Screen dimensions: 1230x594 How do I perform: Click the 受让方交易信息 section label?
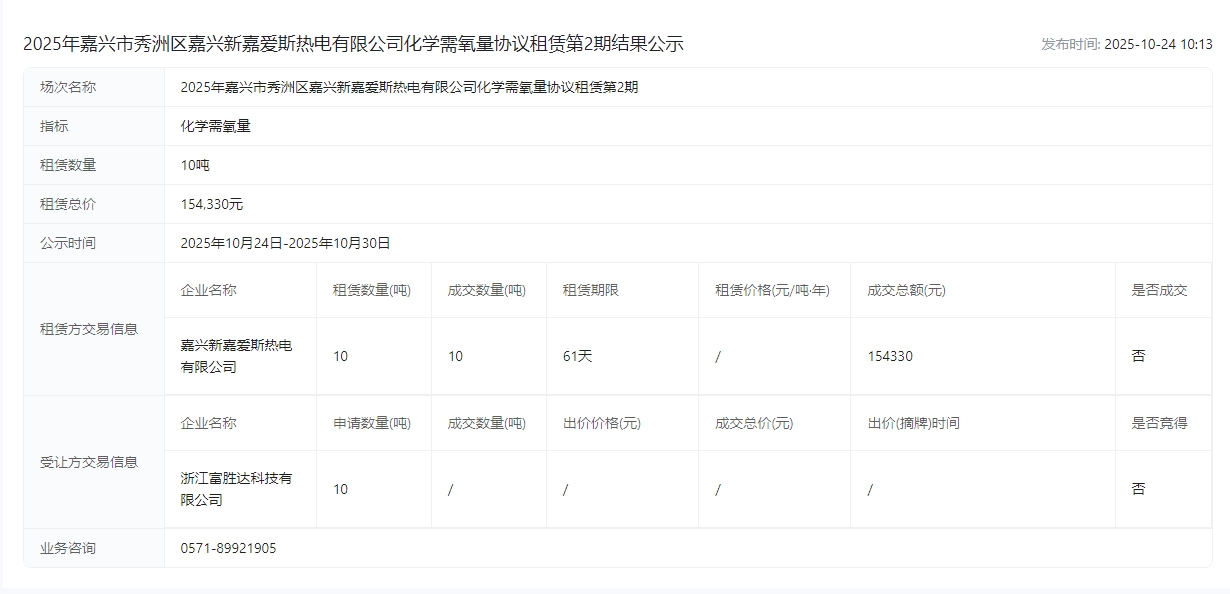click(89, 462)
